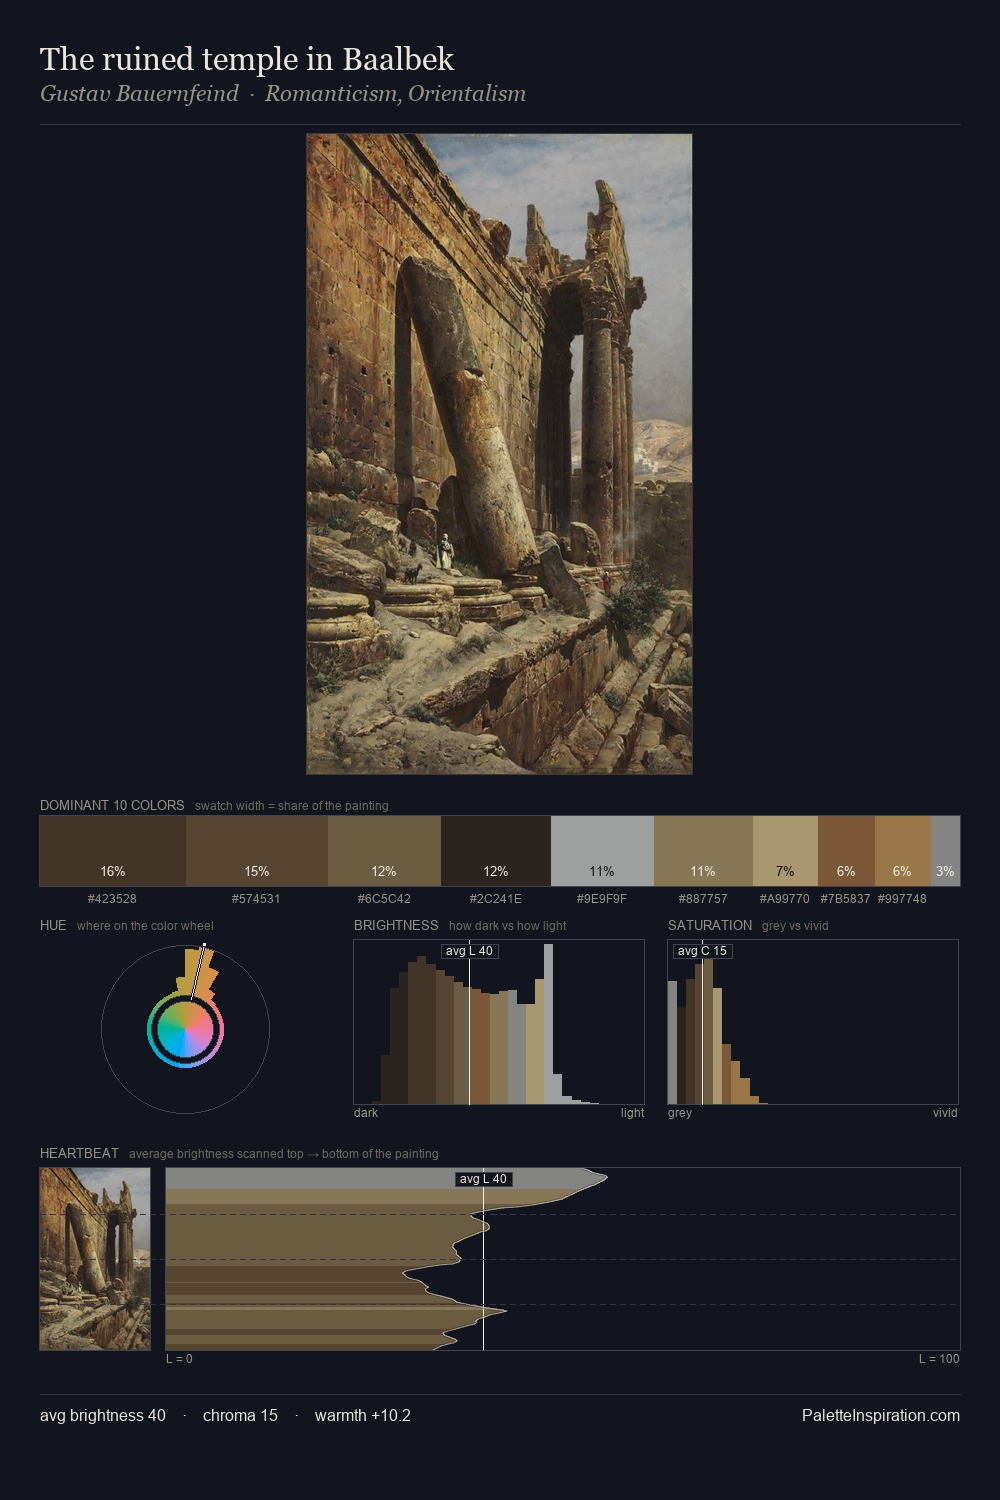Click the HEARTBEAT section heading
Screen dimensions: 1000x1500
pos(79,1153)
